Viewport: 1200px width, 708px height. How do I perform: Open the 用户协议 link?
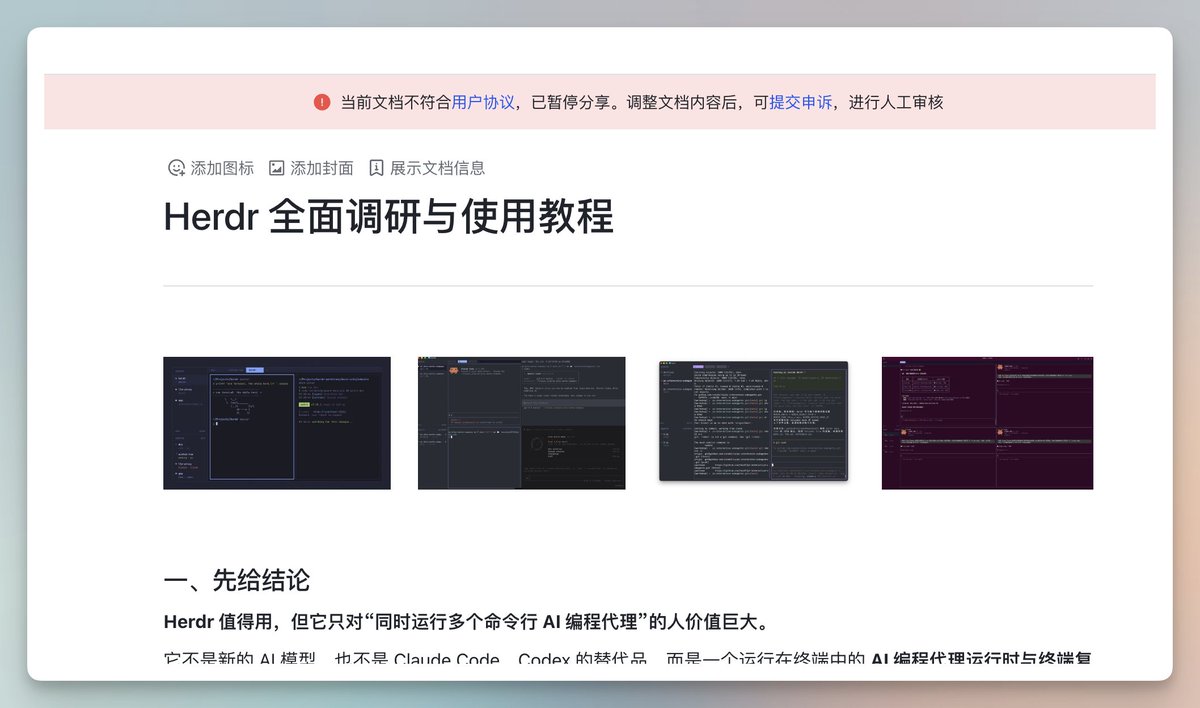coord(483,102)
